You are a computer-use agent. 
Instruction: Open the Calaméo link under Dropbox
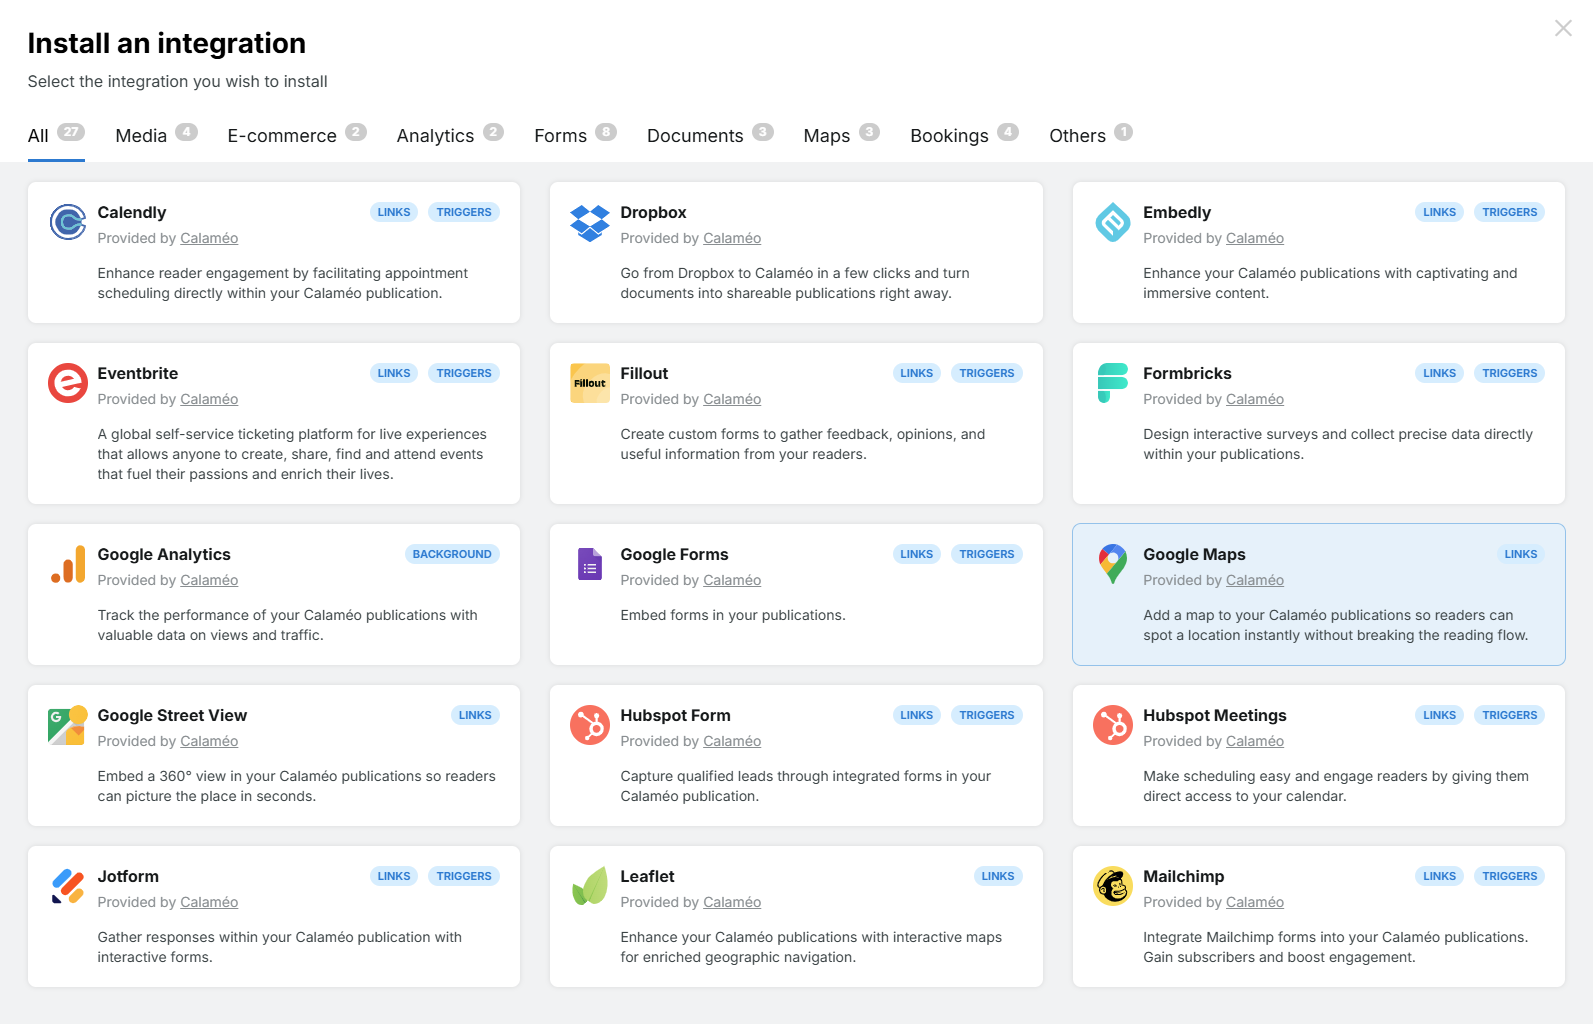[x=732, y=238]
